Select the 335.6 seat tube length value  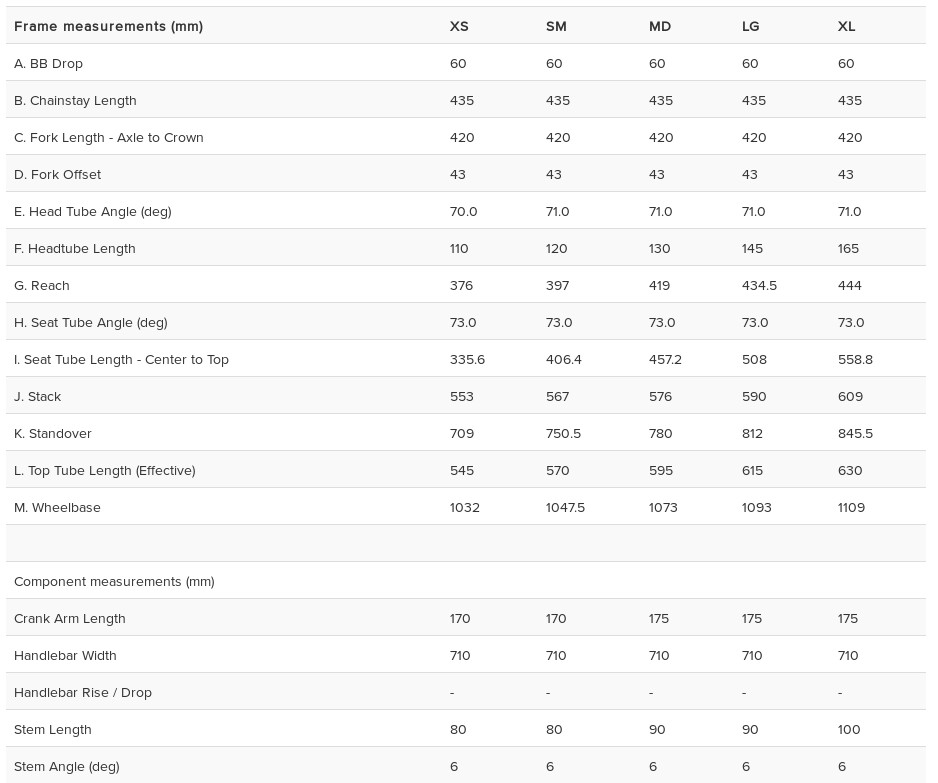click(467, 359)
